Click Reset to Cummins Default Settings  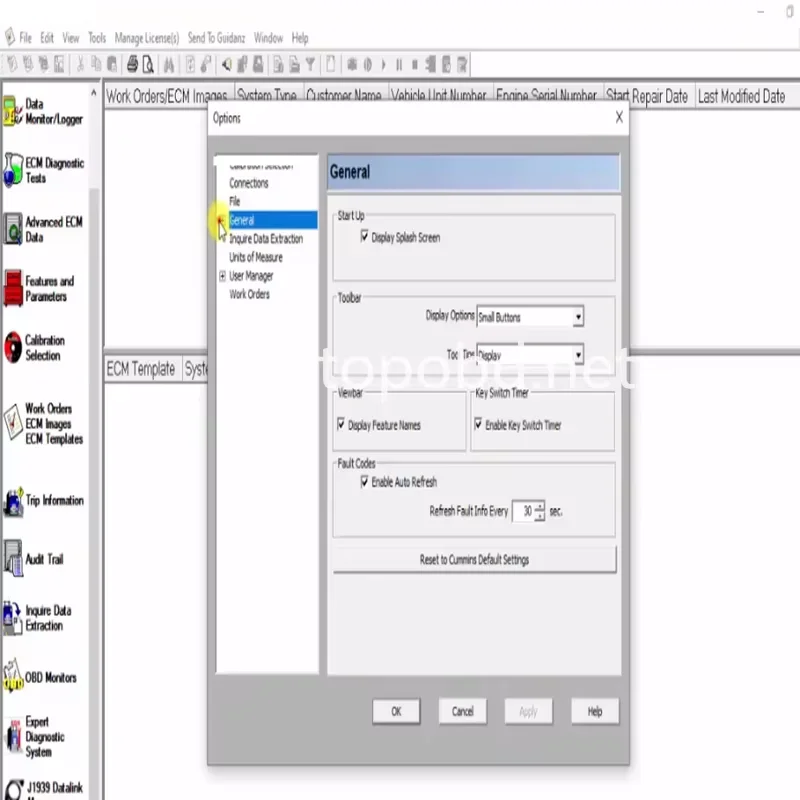pos(473,560)
